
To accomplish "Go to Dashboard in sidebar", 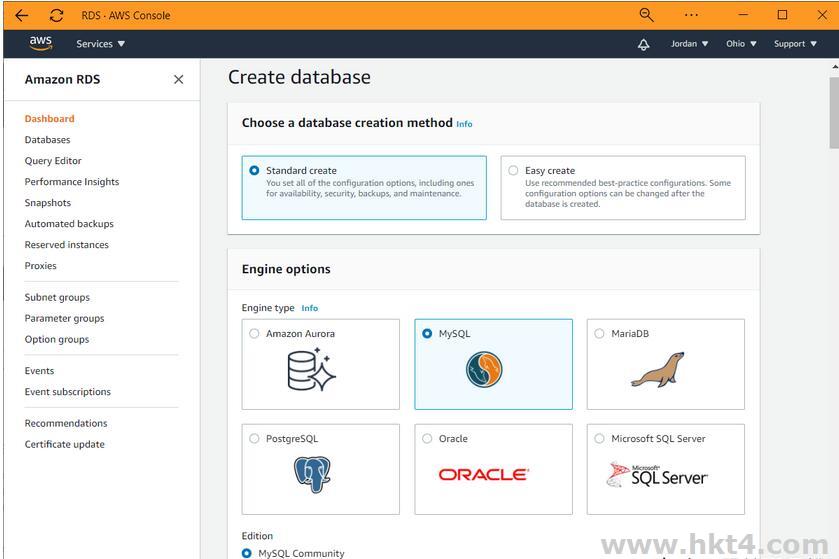I will pos(49,119).
